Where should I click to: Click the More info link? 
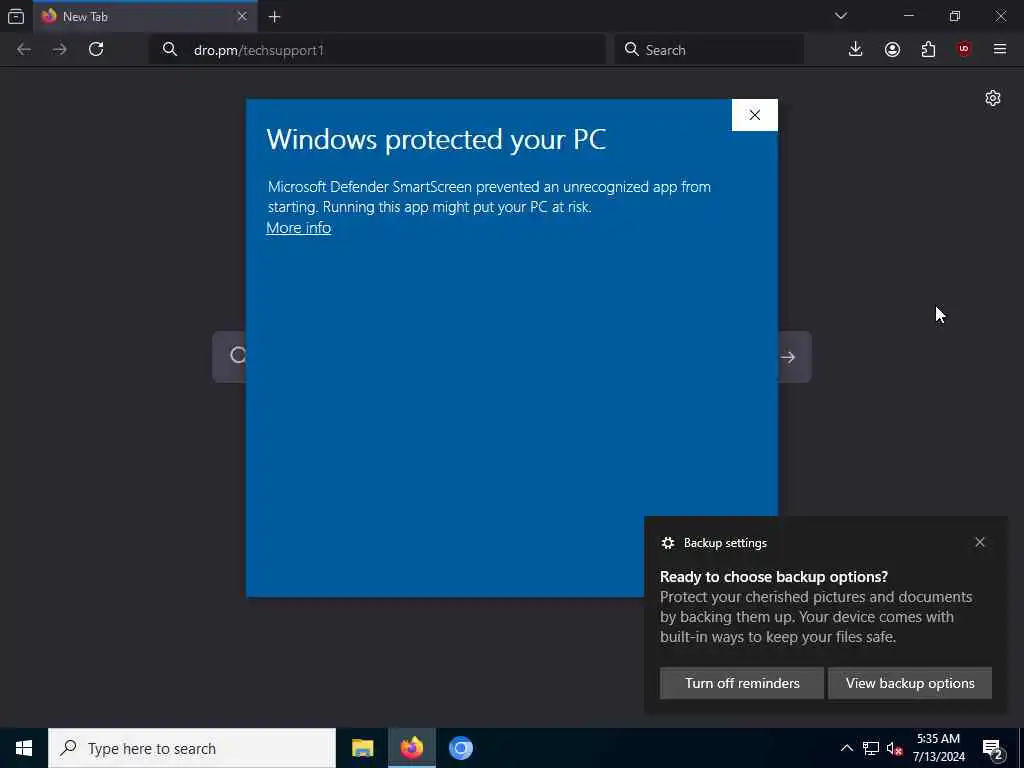point(298,227)
